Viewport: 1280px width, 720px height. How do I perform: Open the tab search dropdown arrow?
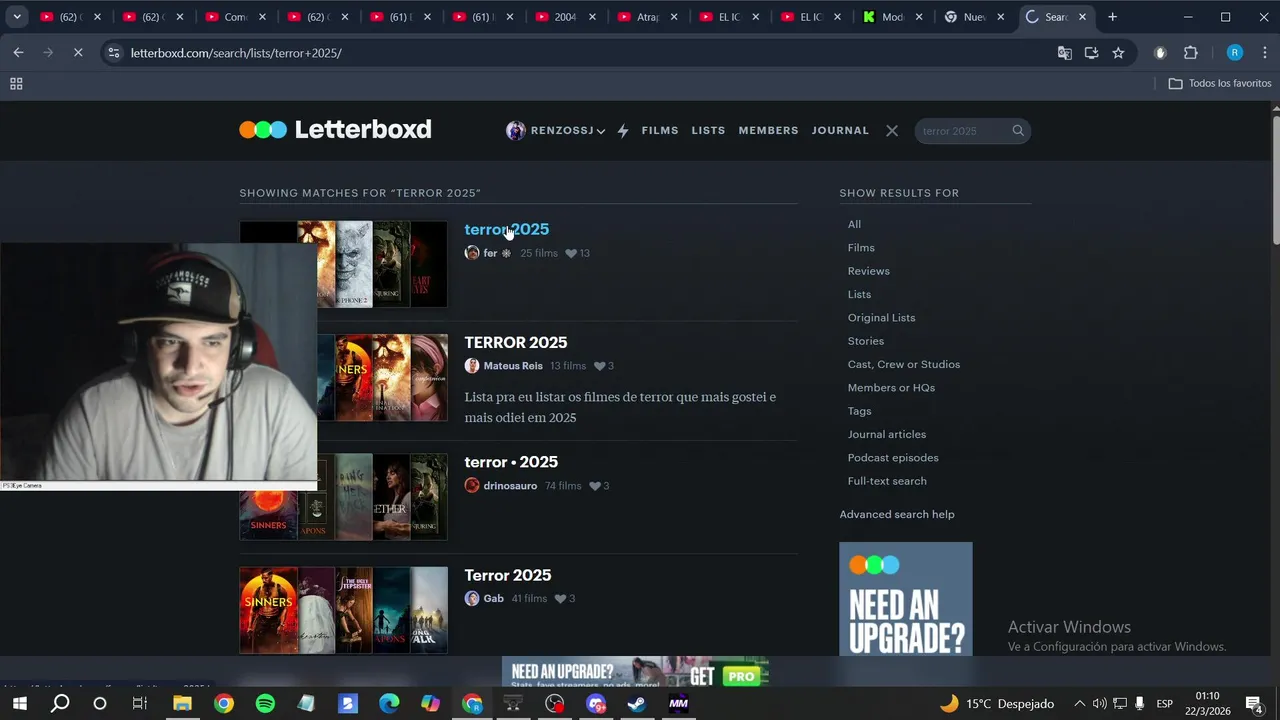17,17
